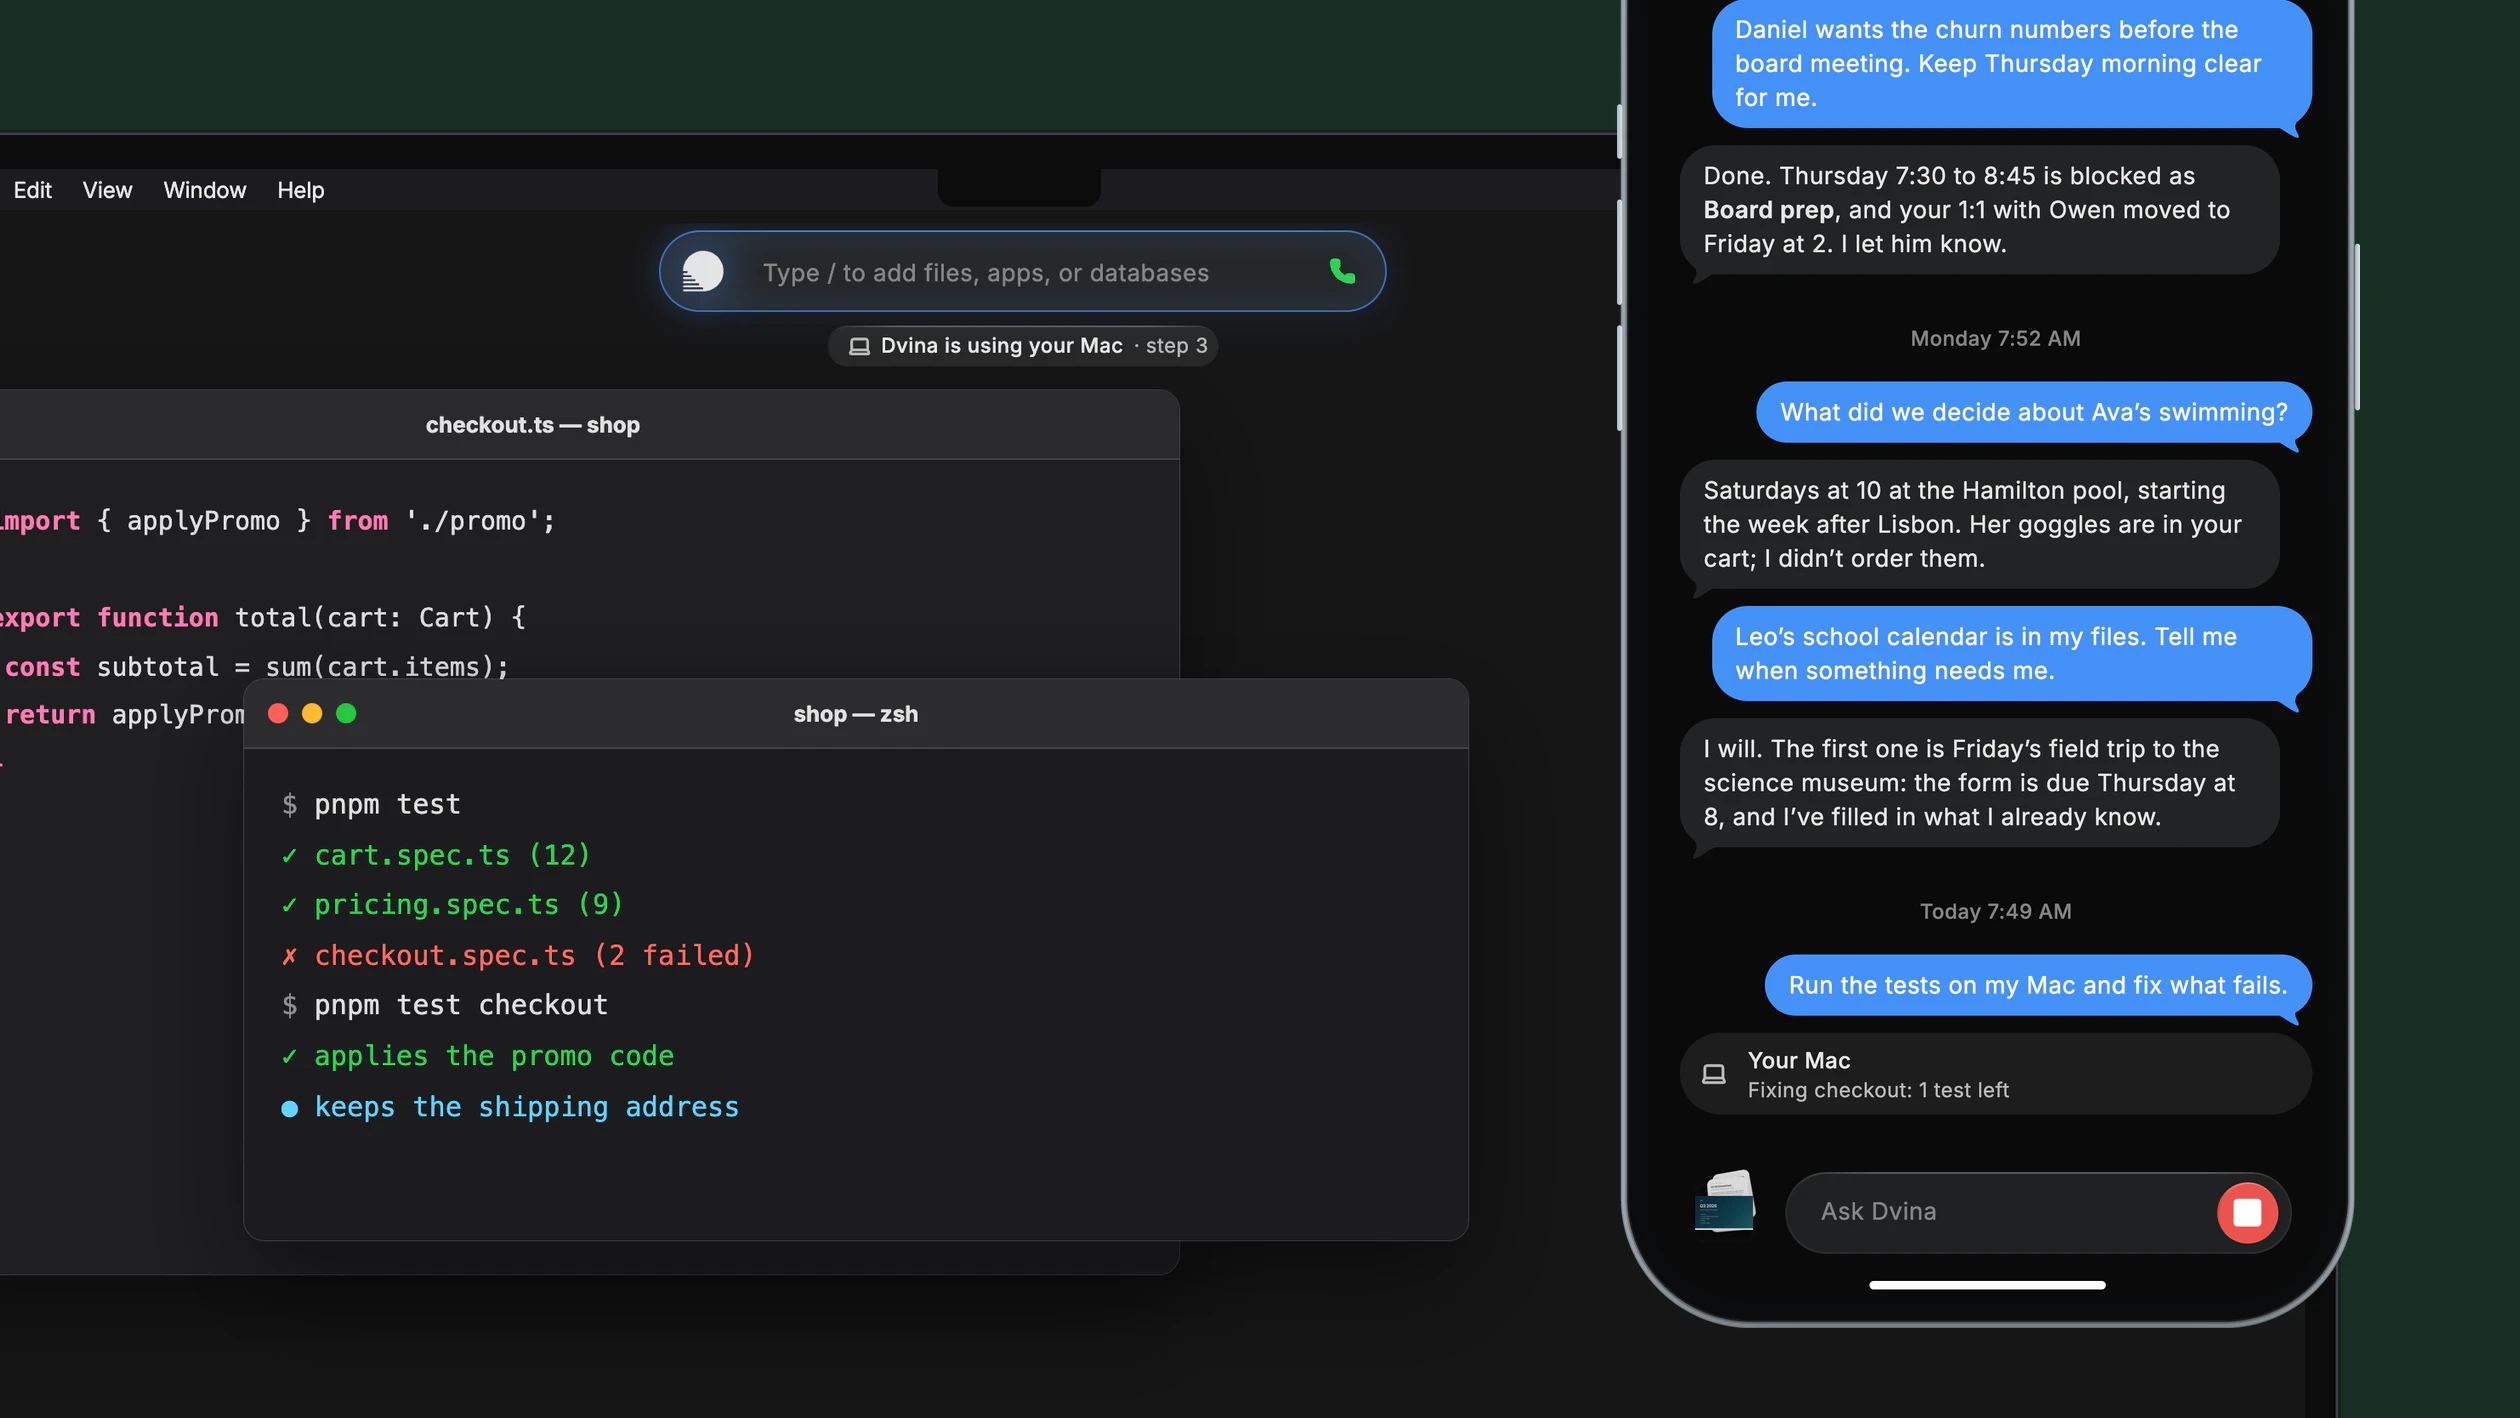Close the shop — zsh terminal window
Image resolution: width=2520 pixels, height=1418 pixels.
pos(278,713)
